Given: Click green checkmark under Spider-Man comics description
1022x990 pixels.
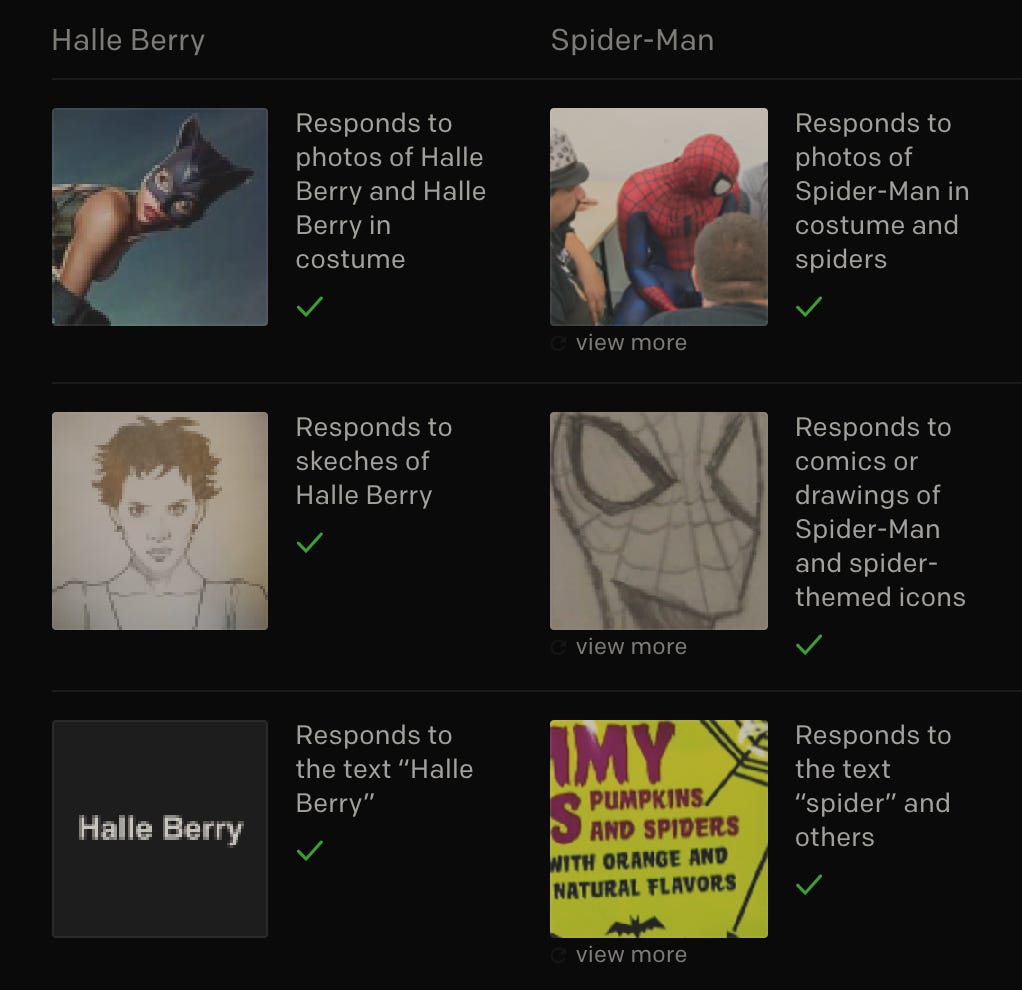Looking at the screenshot, I should 809,645.
